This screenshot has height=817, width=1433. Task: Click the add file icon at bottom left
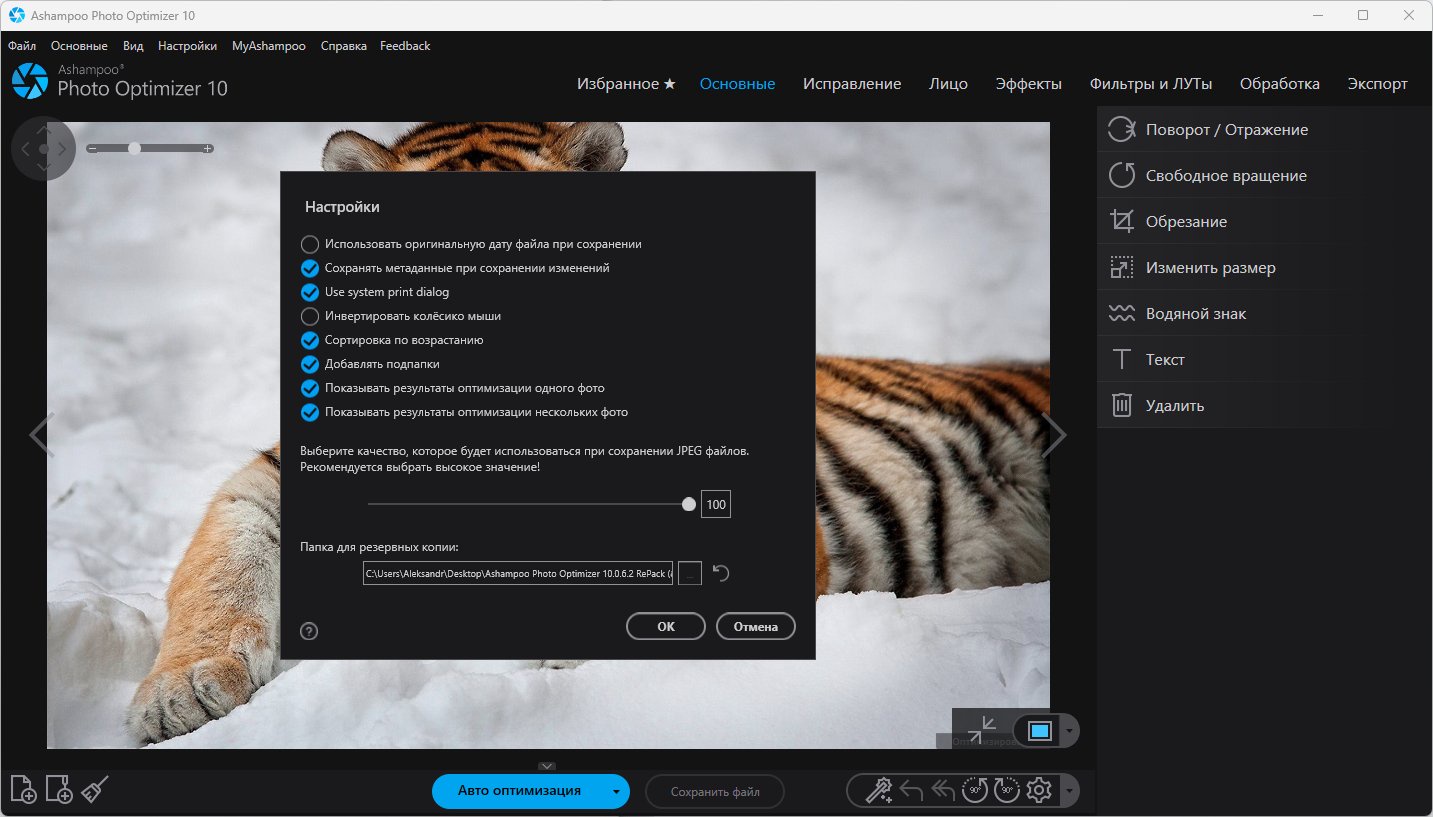click(24, 790)
